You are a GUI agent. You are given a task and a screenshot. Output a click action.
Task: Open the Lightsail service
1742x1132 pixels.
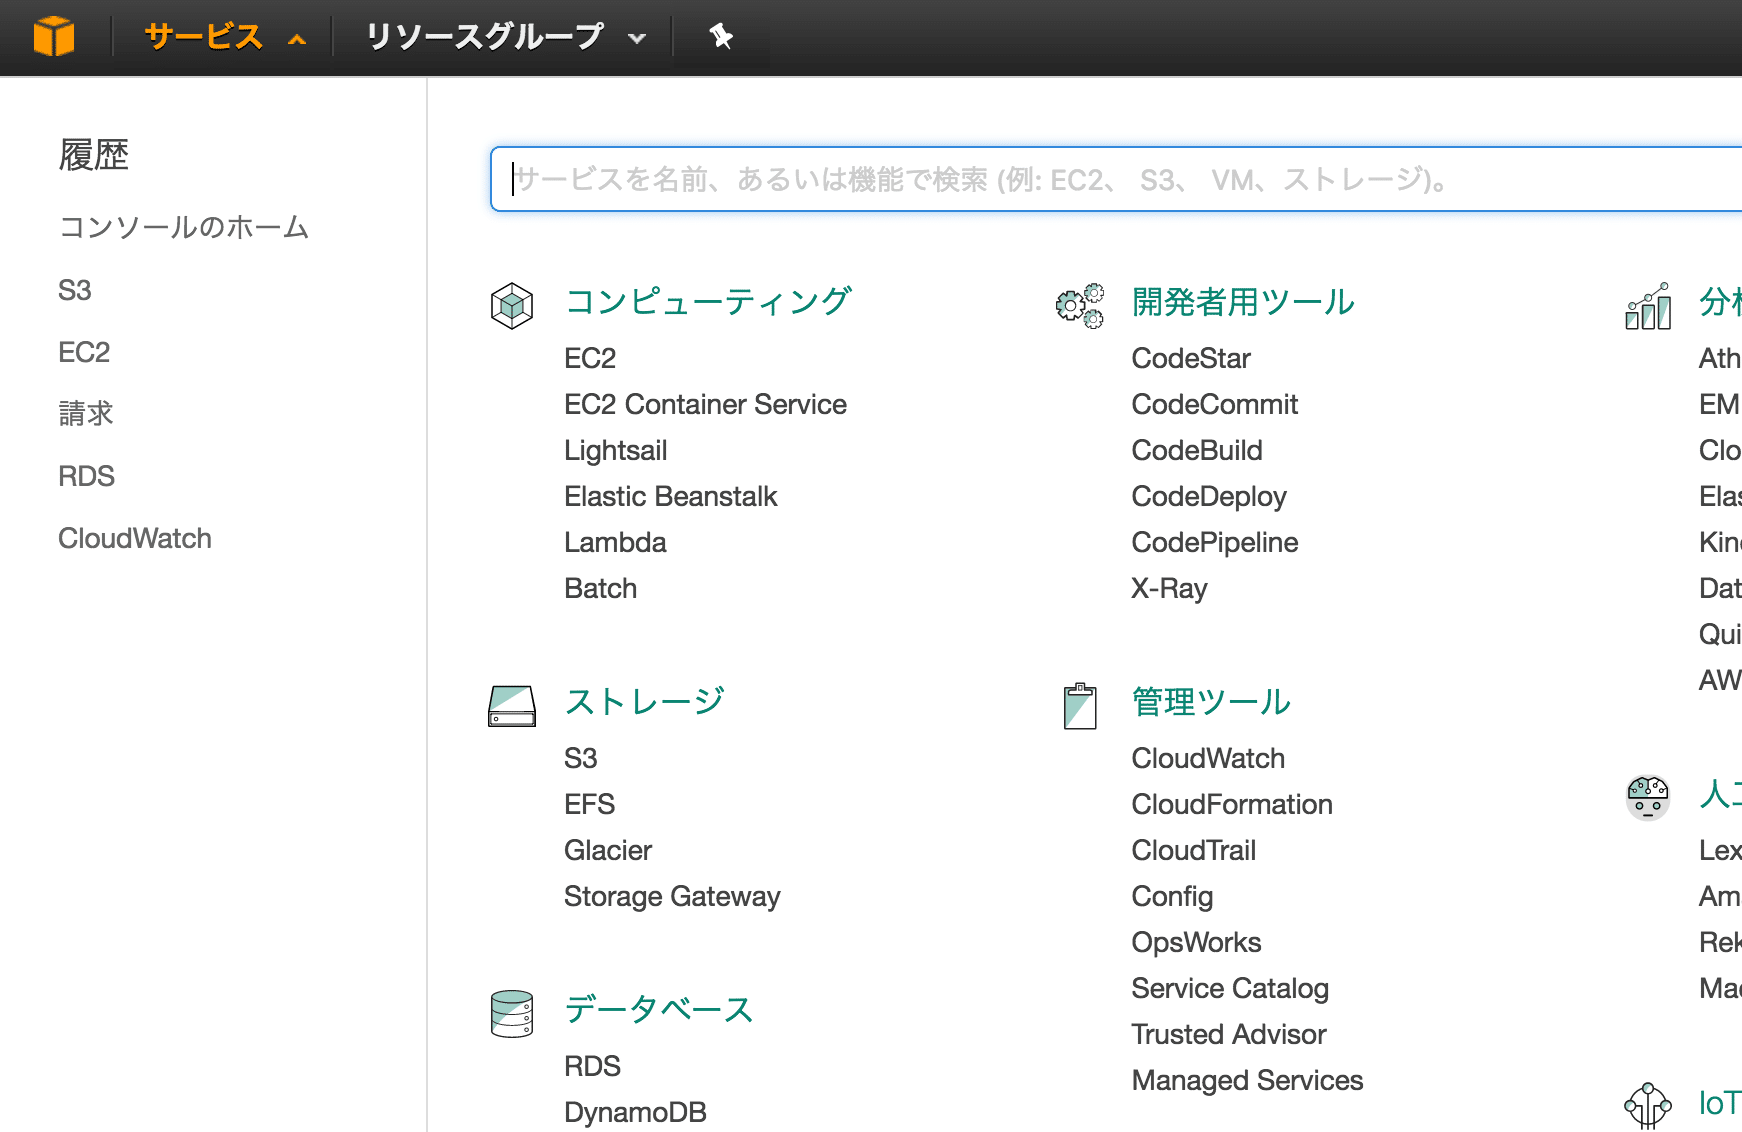[615, 450]
